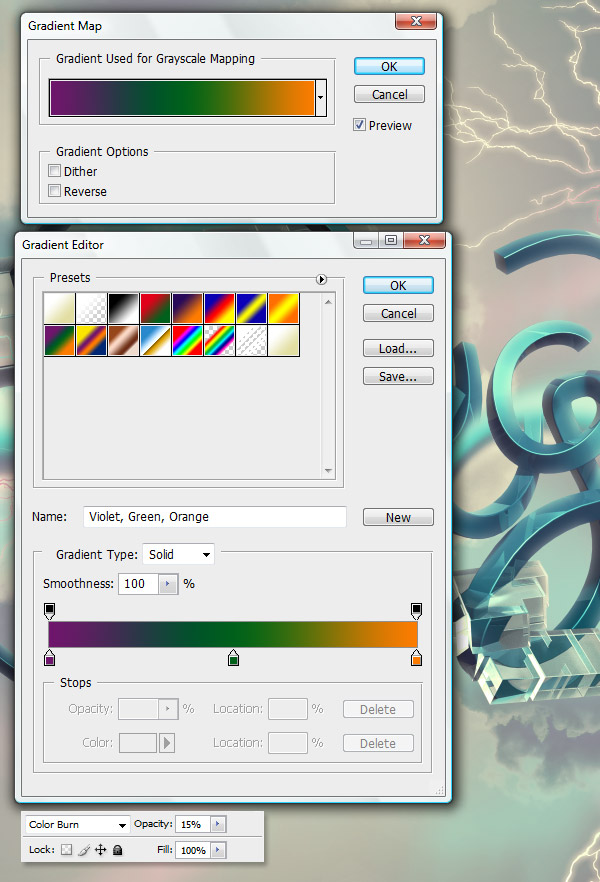This screenshot has width=600, height=882.
Task: Click the presets scrollbar up arrow
Action: click(x=328, y=302)
